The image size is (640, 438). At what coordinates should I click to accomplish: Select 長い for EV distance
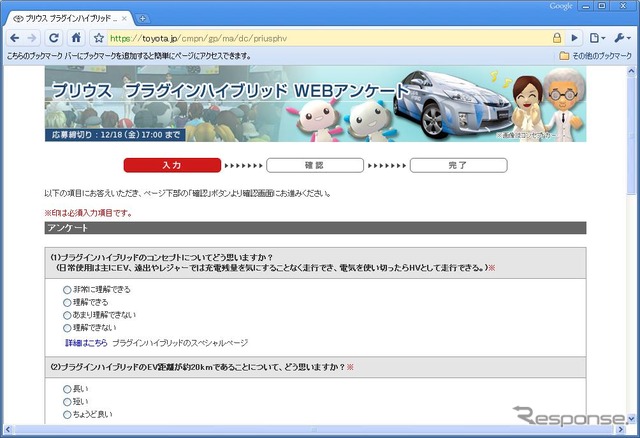pos(67,389)
